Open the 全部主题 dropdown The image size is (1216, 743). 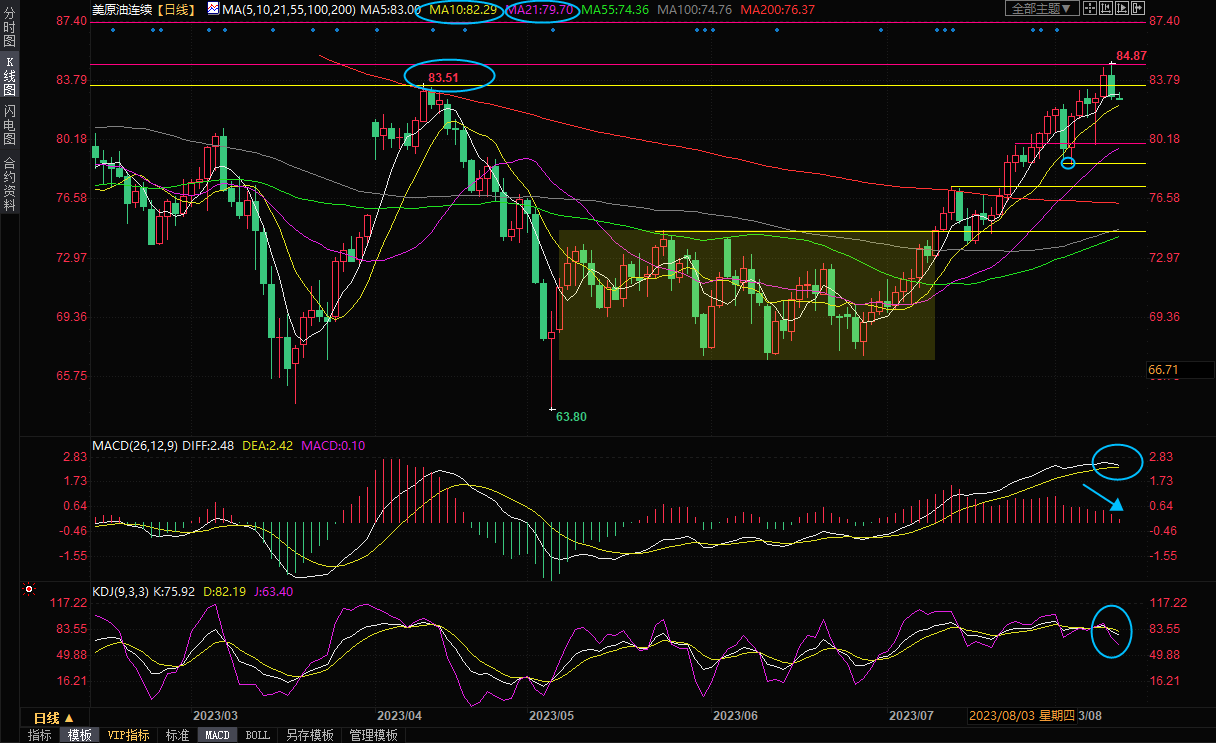(x=1041, y=9)
